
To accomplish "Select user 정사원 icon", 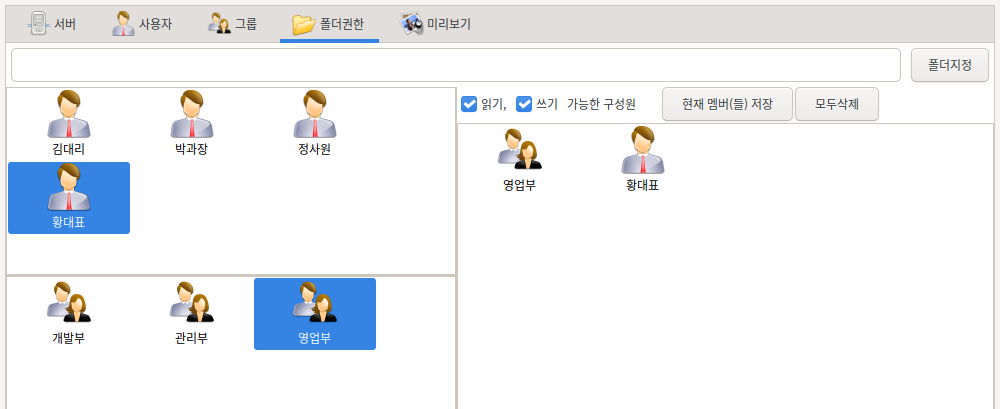I will point(314,124).
